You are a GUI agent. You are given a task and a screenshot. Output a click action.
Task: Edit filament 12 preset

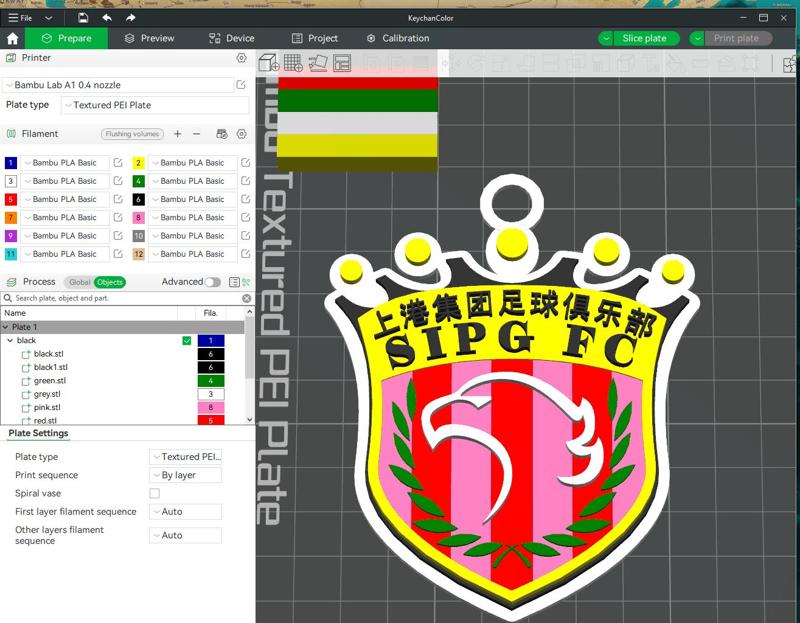tap(245, 254)
